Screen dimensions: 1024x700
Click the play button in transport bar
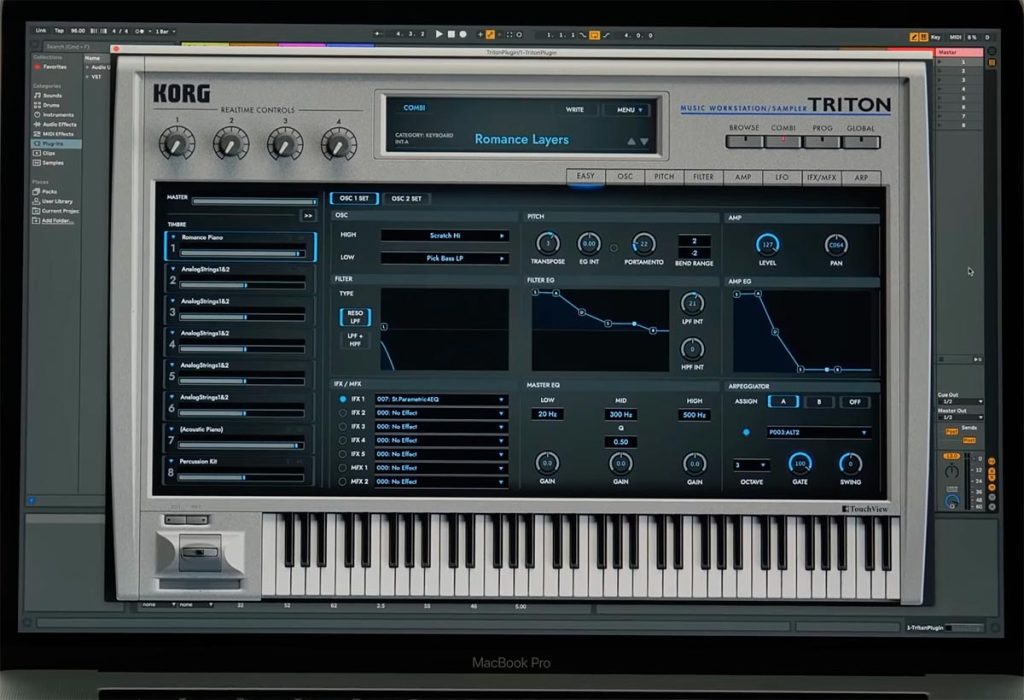(x=439, y=34)
